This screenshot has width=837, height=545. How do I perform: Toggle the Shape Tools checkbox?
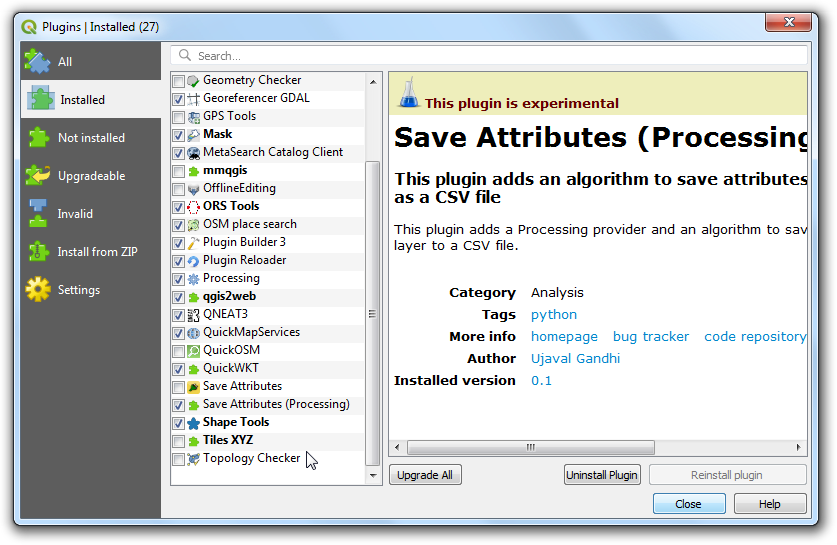178,423
